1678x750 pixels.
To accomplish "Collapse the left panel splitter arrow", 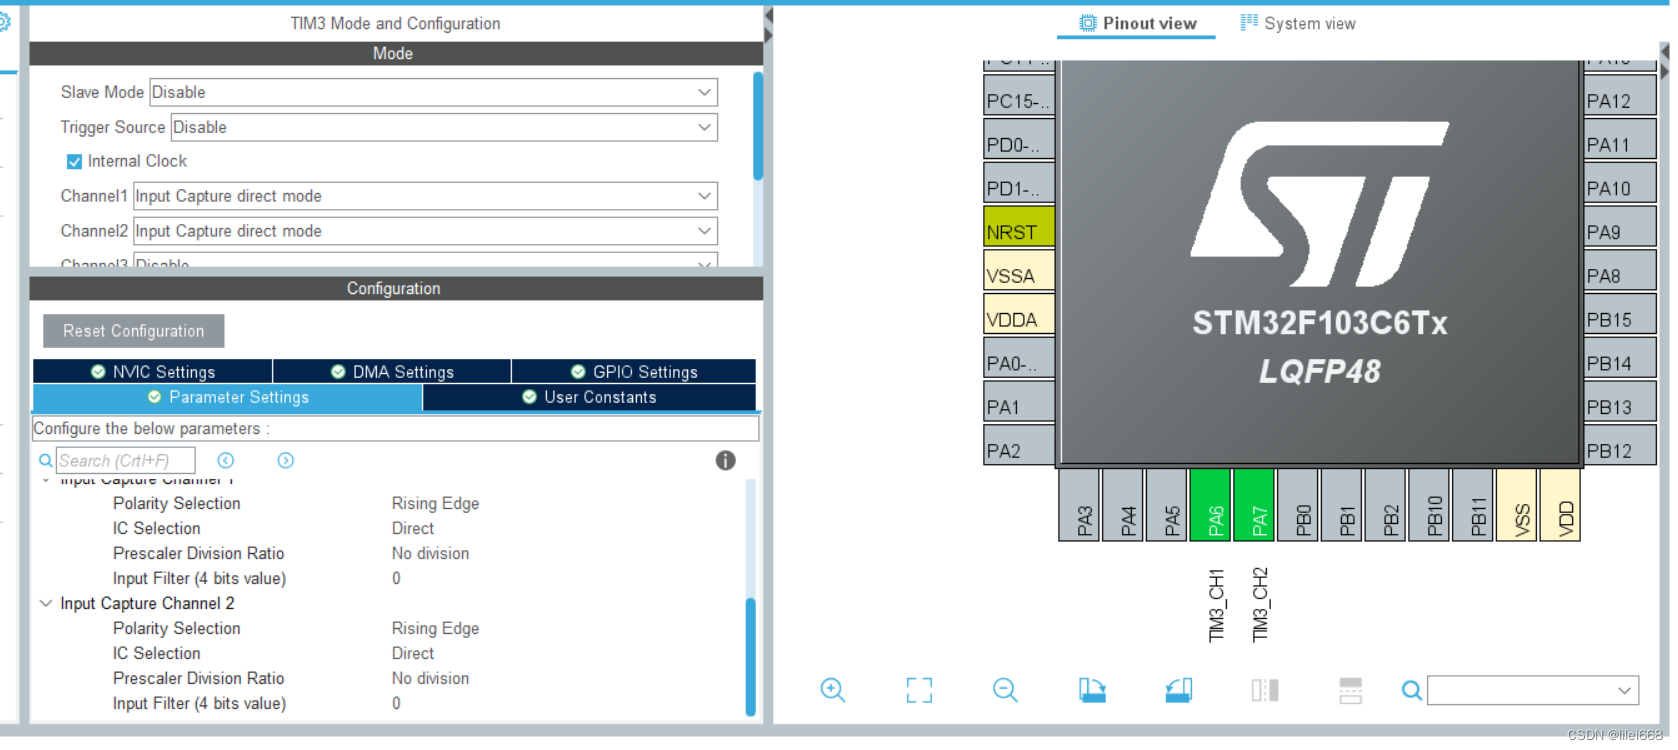I will (x=768, y=16).
